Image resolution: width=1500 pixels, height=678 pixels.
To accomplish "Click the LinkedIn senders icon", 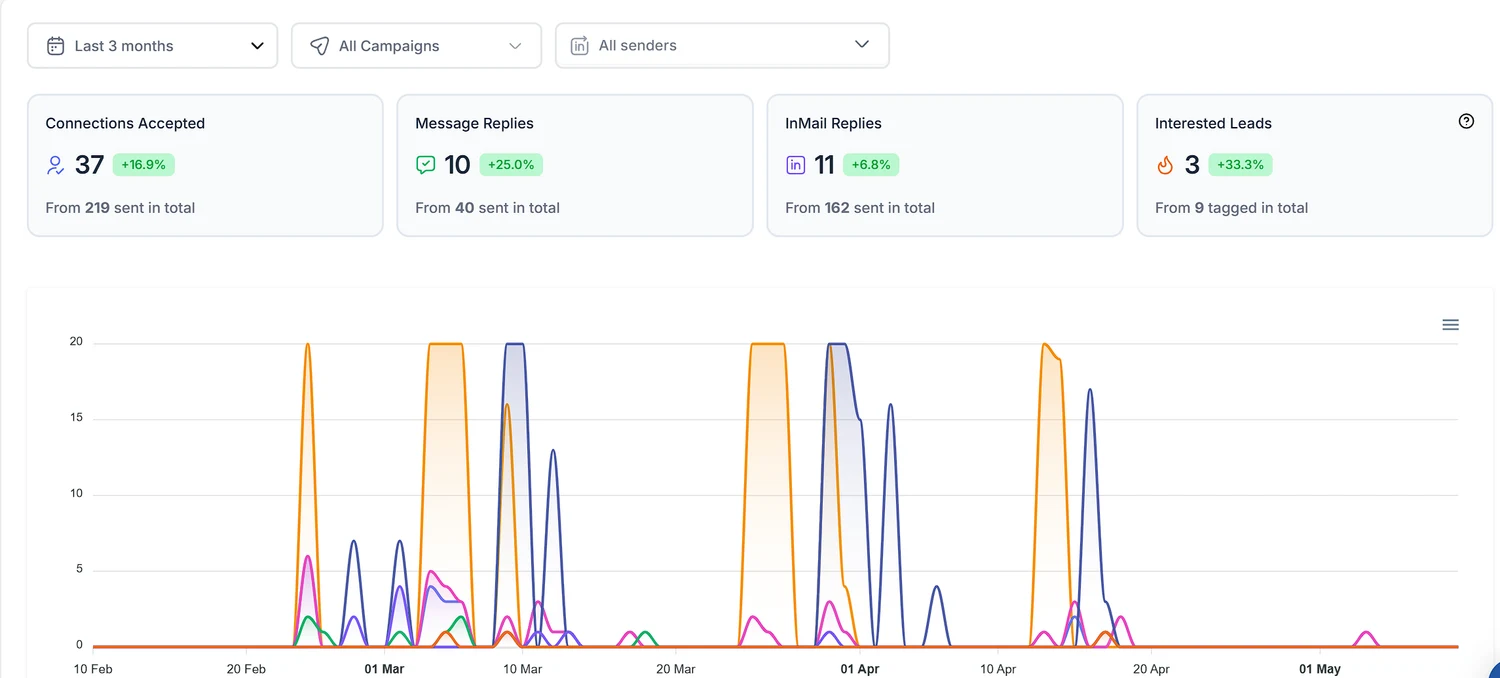I will tap(579, 45).
